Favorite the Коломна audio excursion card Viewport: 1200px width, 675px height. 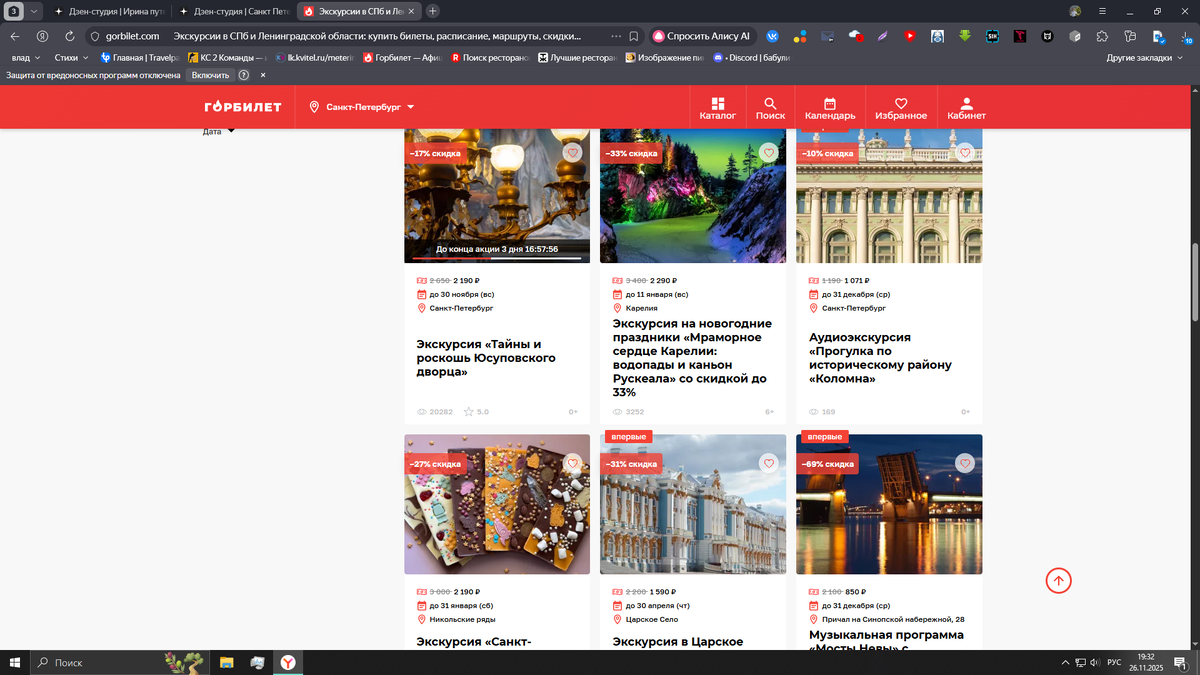[x=964, y=153]
